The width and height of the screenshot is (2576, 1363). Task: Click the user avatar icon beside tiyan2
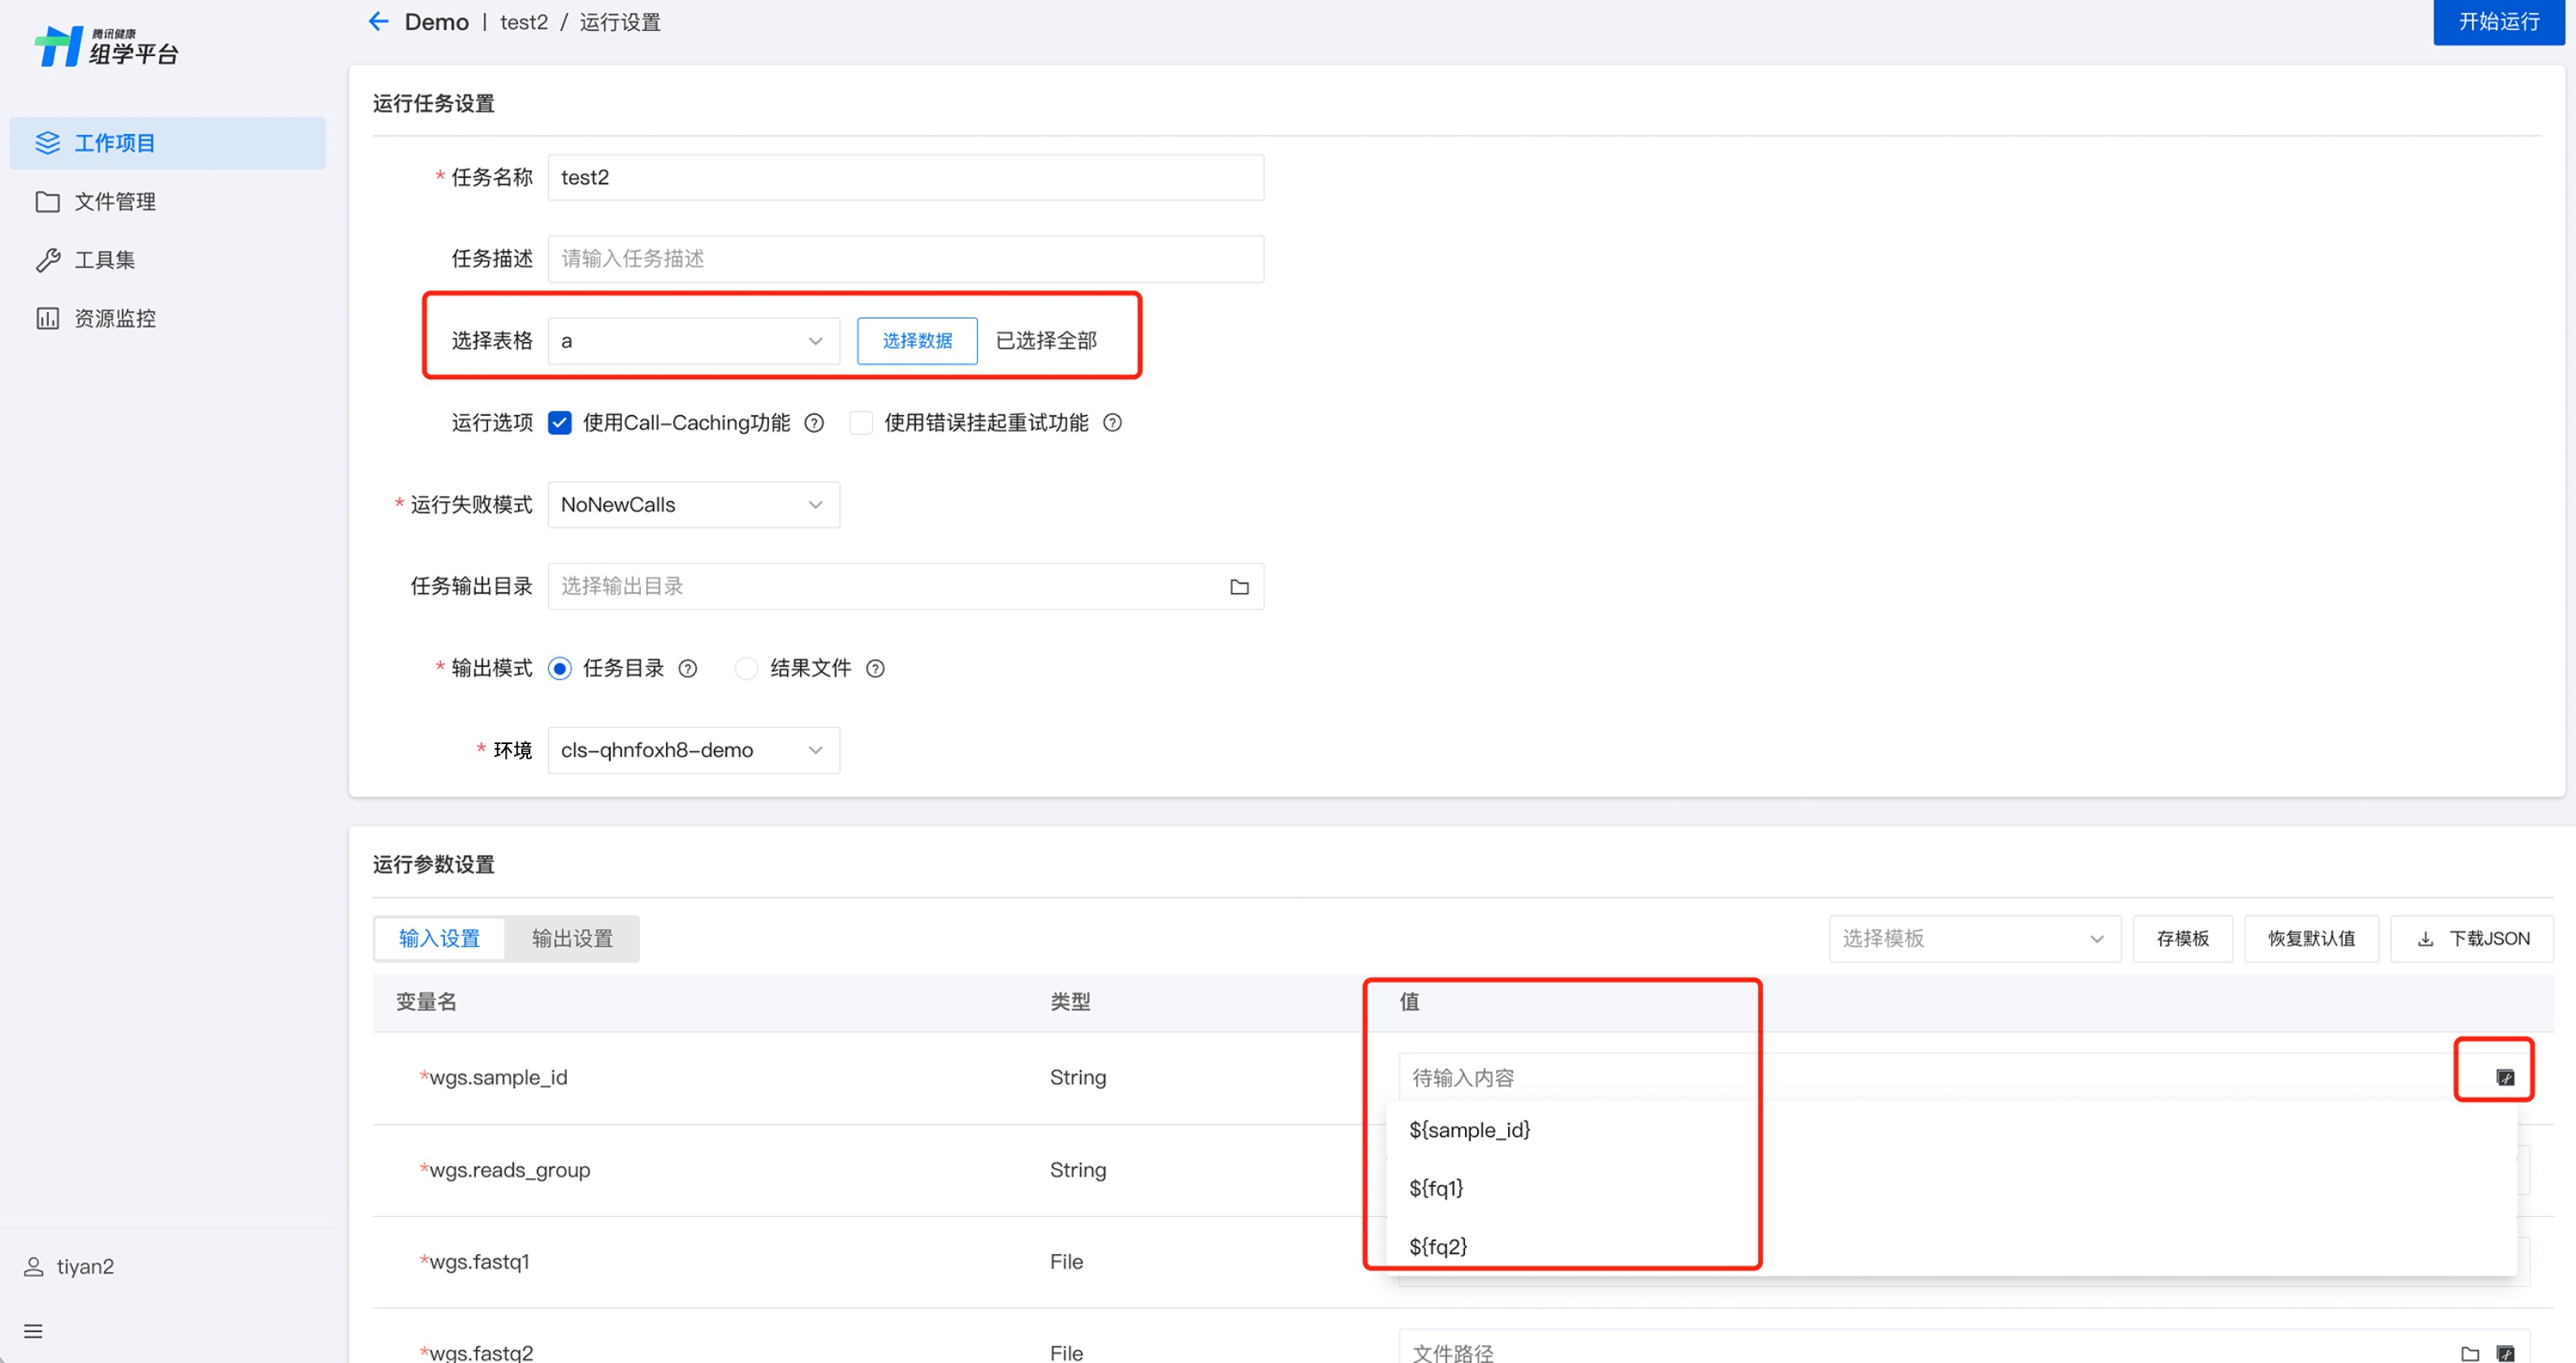point(33,1266)
